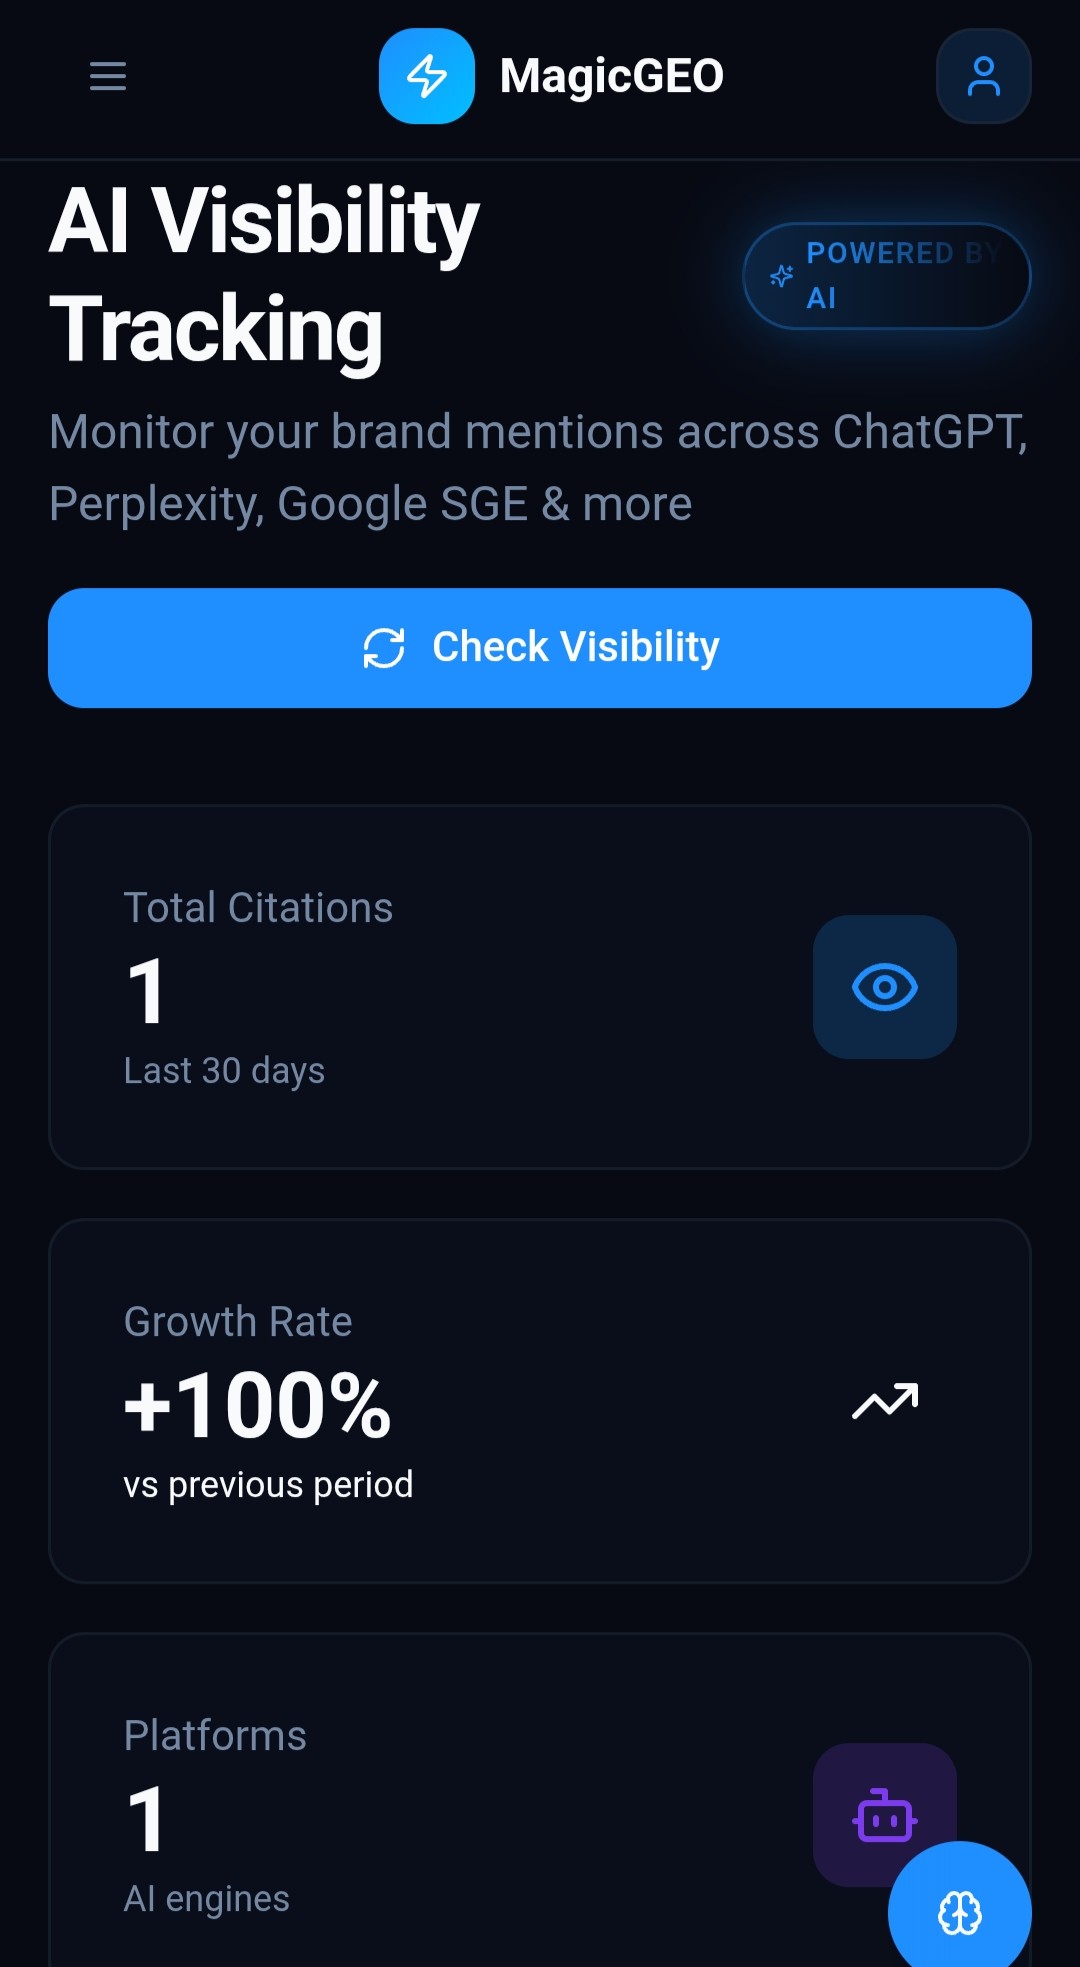Click the Last 30 days label
This screenshot has width=1080, height=1967.
click(224, 1071)
